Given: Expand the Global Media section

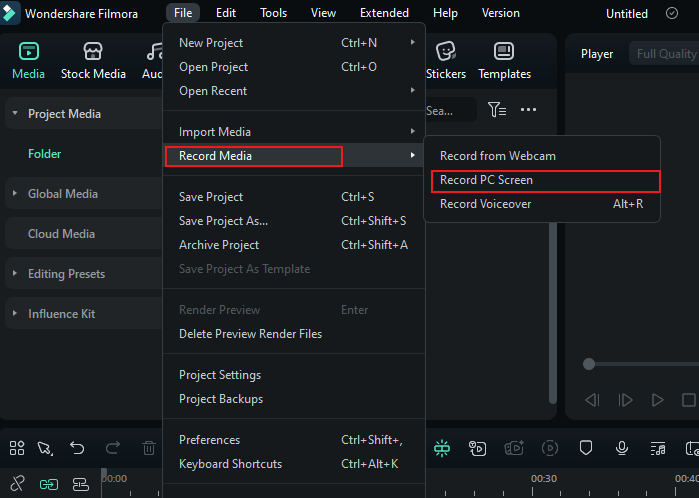Looking at the screenshot, I should (62, 194).
